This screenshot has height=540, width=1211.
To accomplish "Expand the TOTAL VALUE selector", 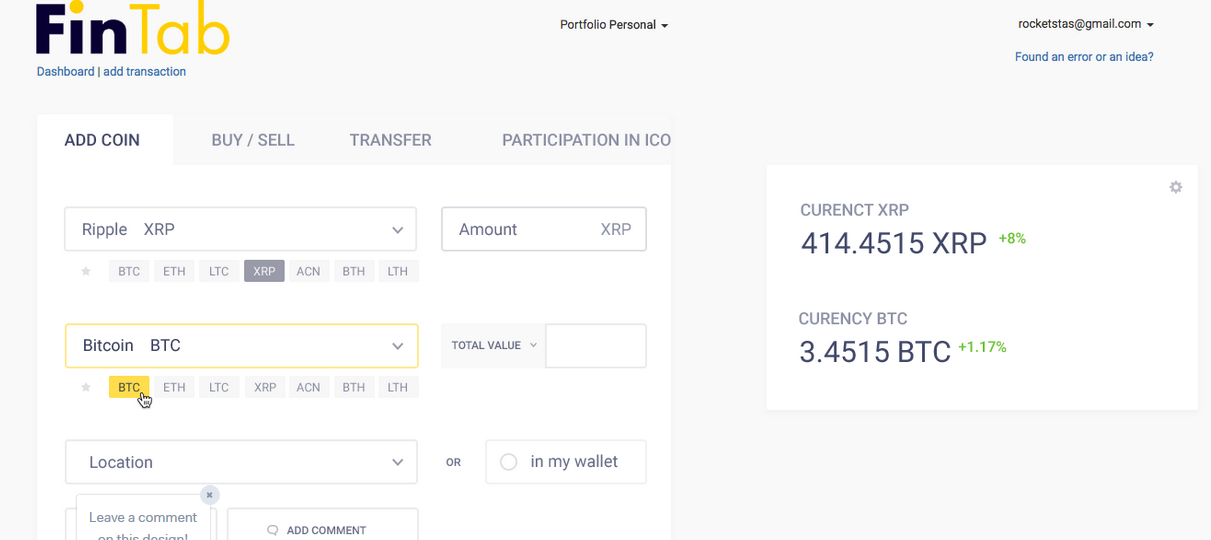I will [x=493, y=345].
